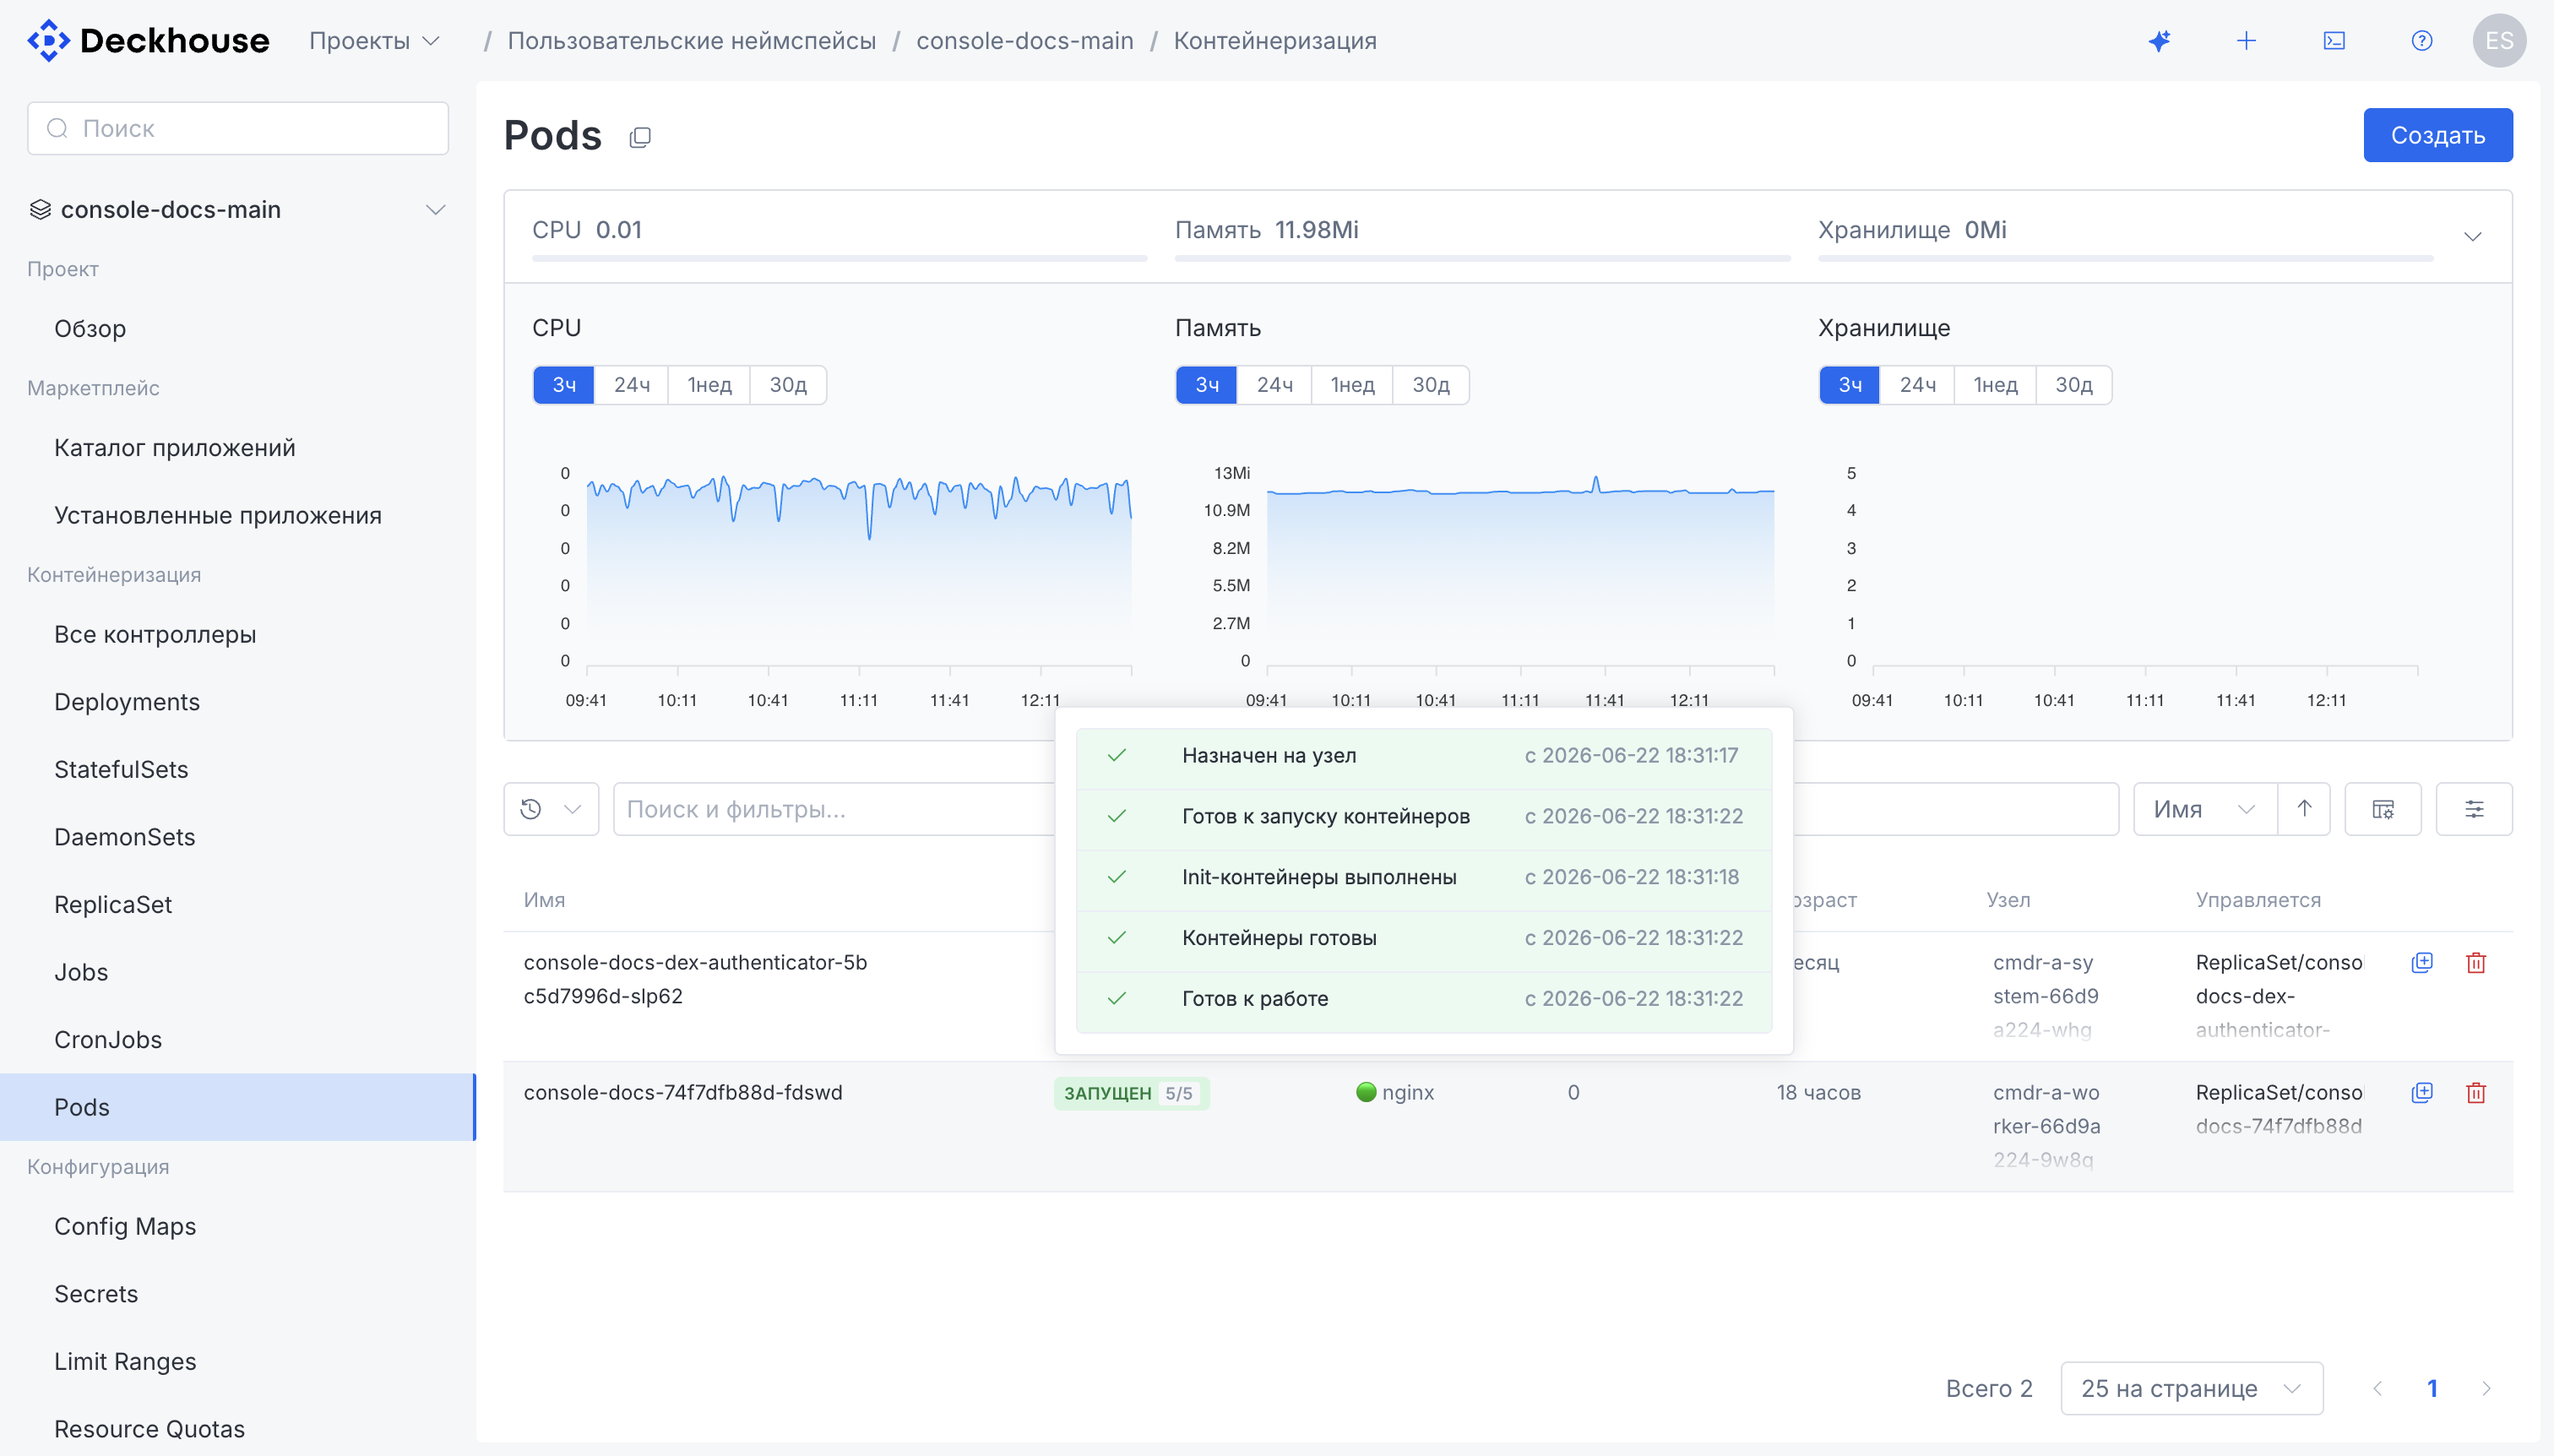
Task: Open the 25 на странице dropdown
Action: (2192, 1388)
